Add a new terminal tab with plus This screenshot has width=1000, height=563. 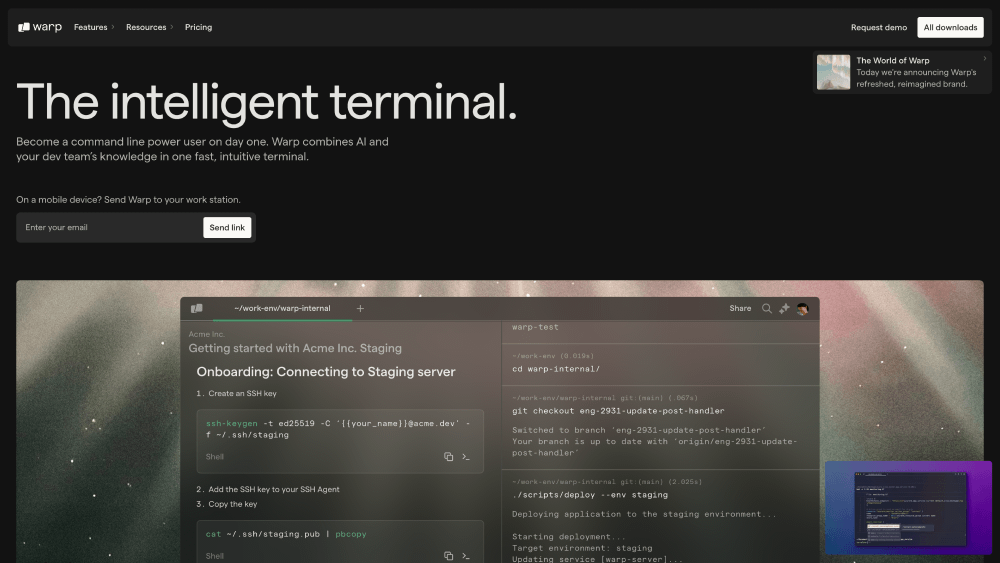[360, 309]
